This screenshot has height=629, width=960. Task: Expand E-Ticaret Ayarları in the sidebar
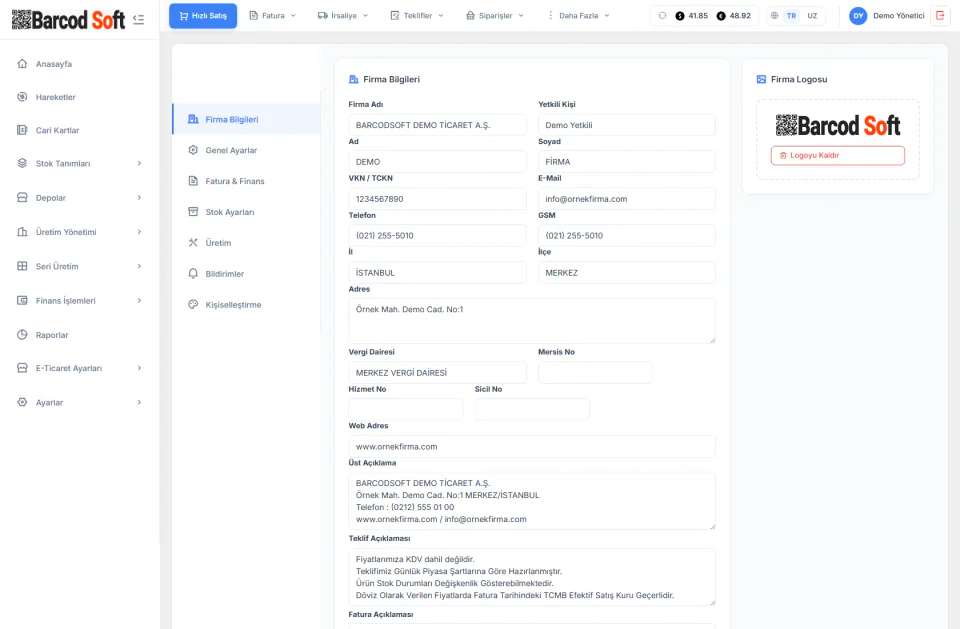(80, 368)
